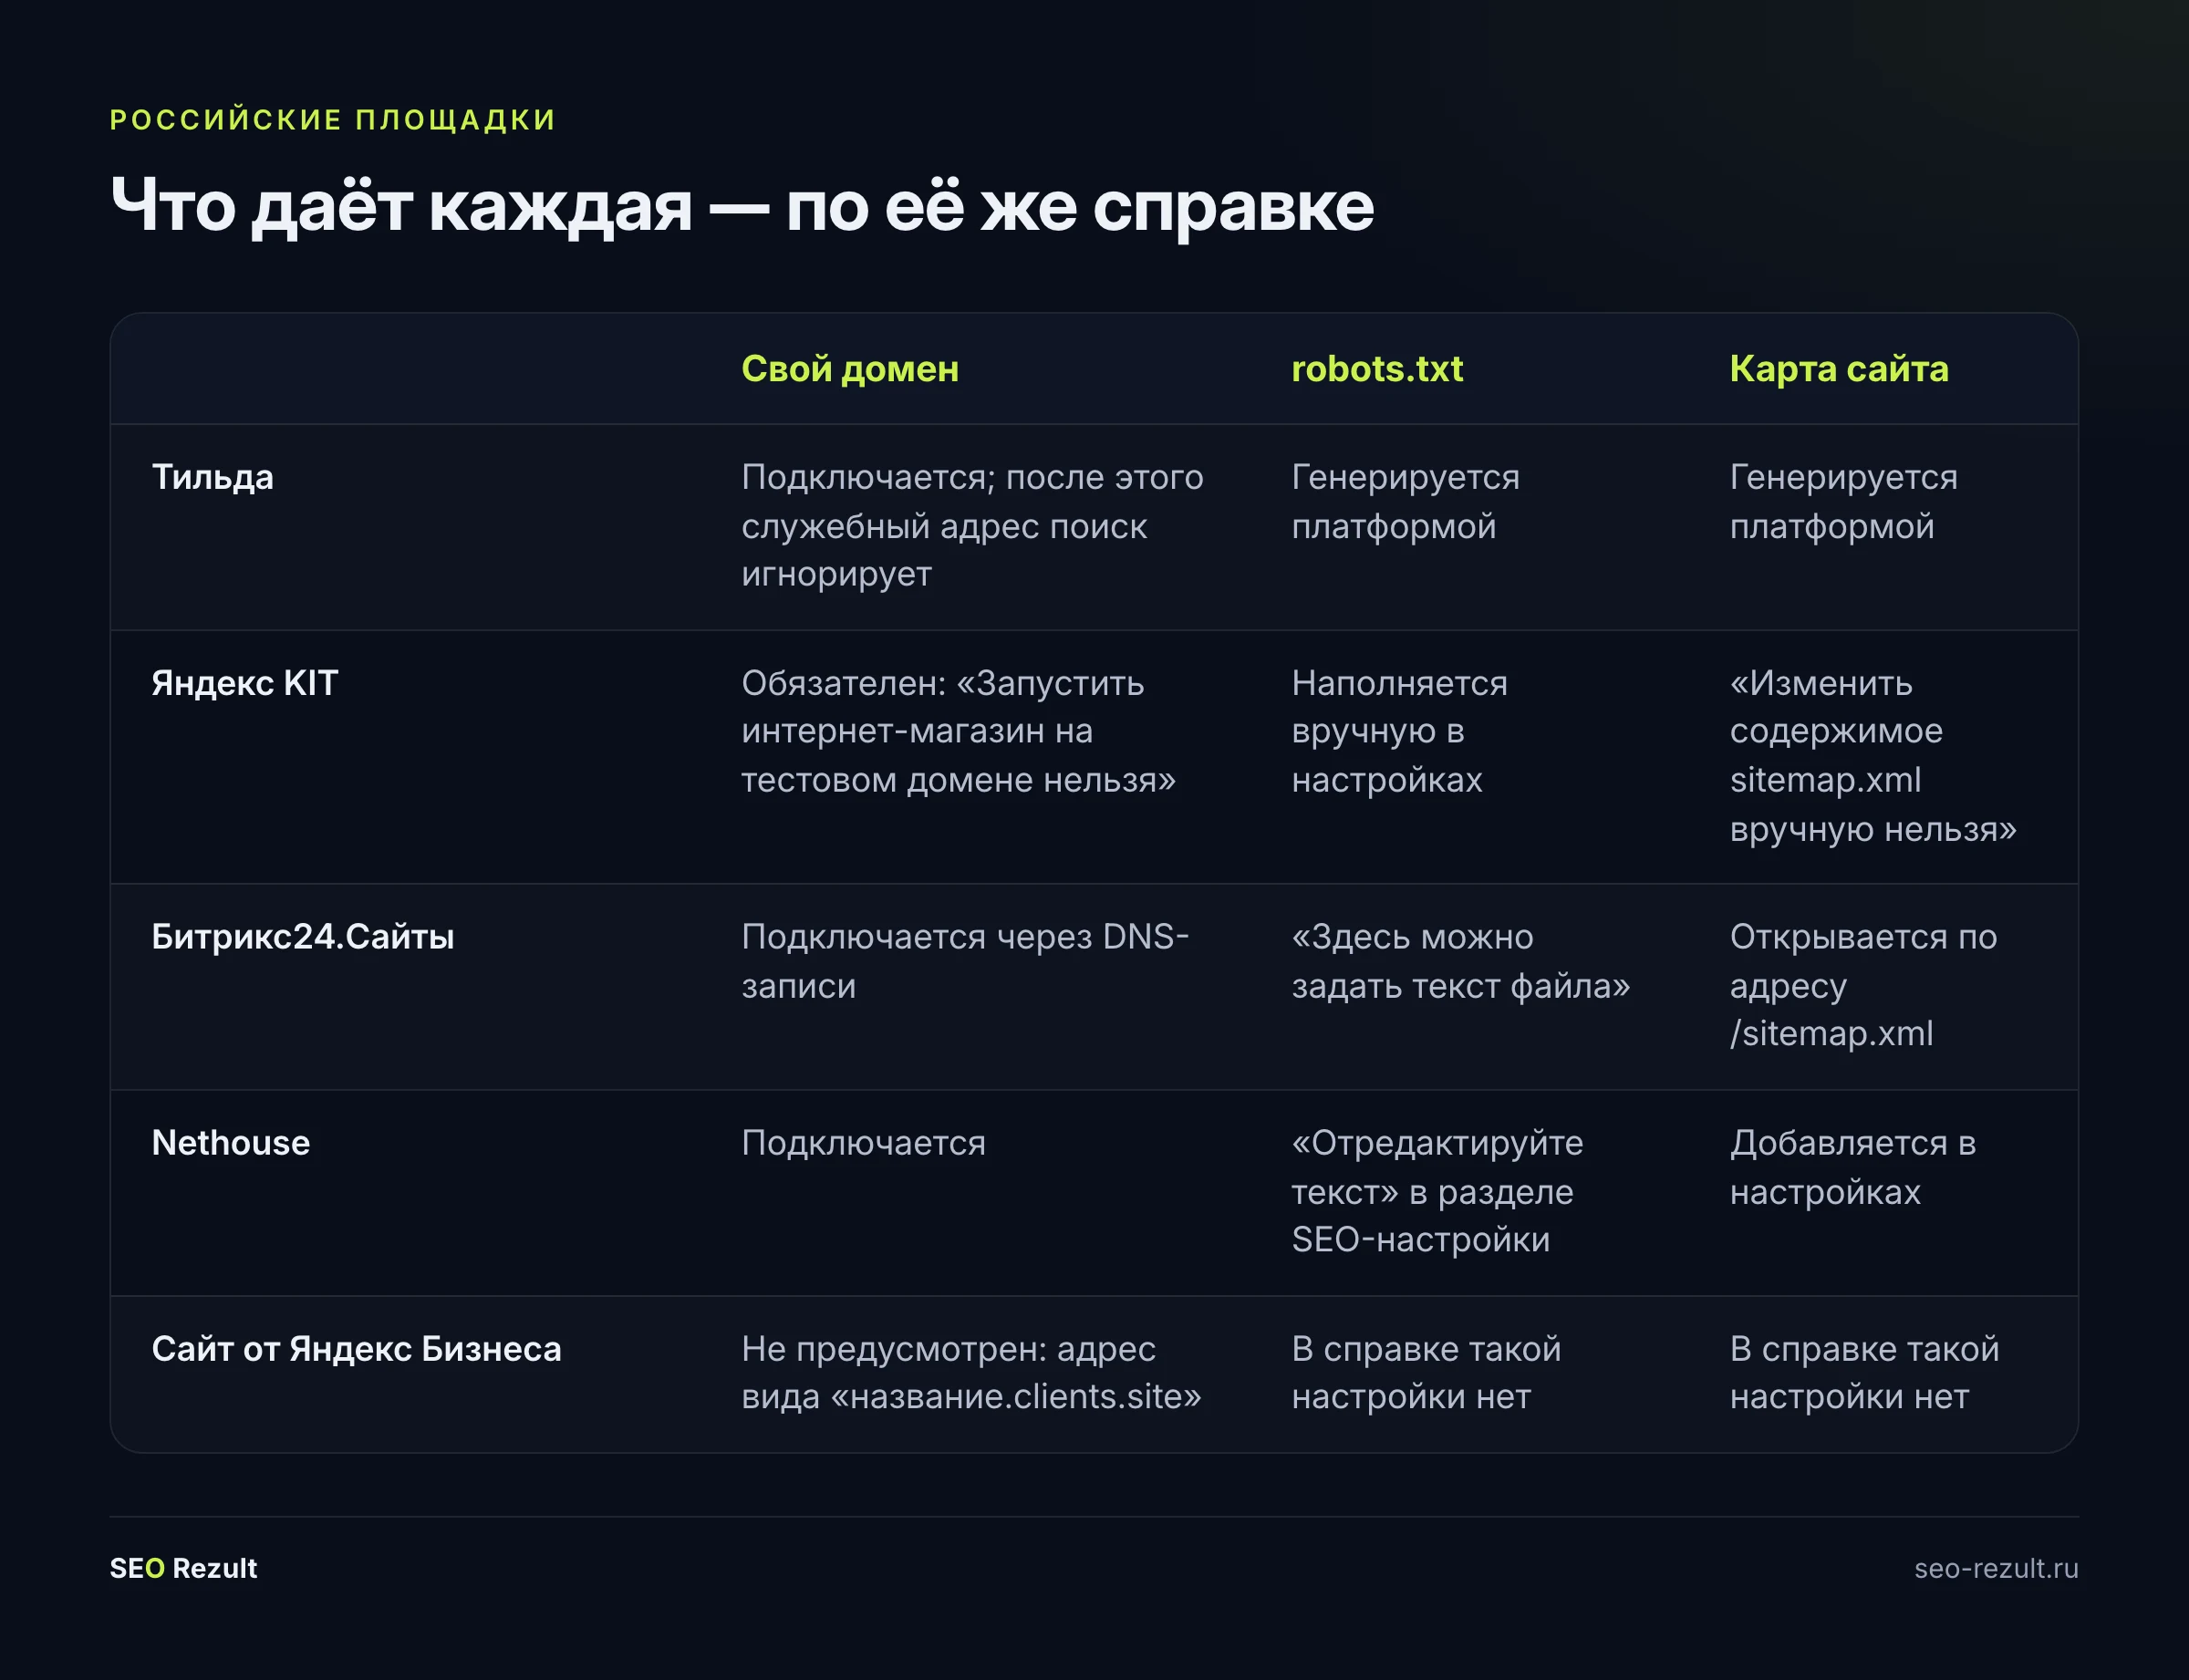Click the cell "Наполняется вручную в настройках"
The width and height of the screenshot is (2189, 1680).
[x=1399, y=731]
